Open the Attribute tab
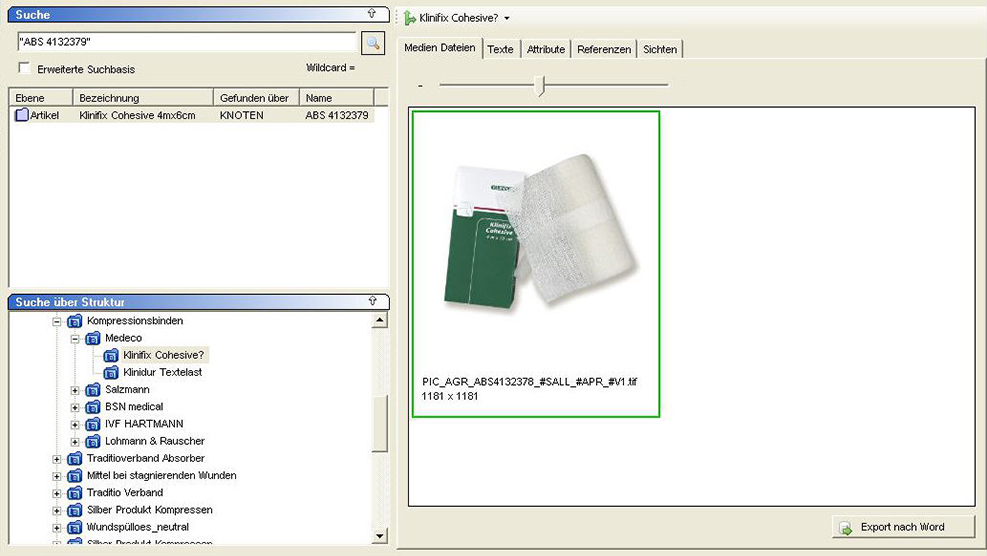 point(546,49)
